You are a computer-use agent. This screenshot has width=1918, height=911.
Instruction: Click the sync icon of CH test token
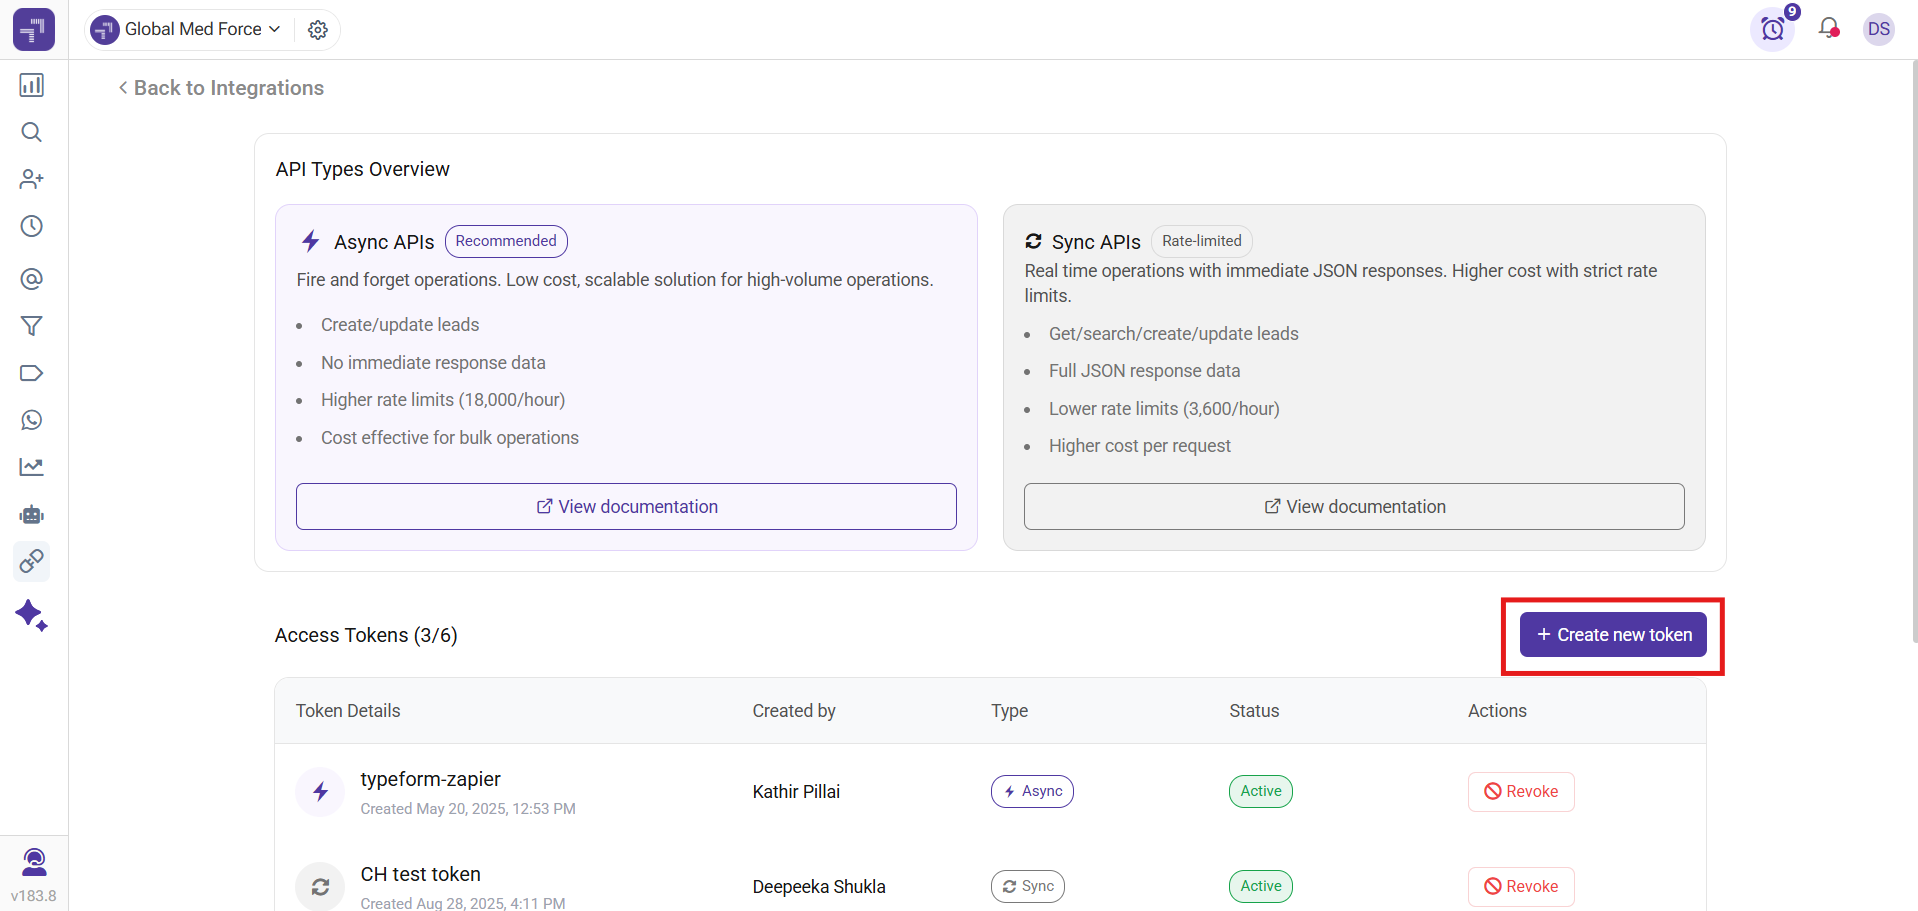tap(320, 887)
